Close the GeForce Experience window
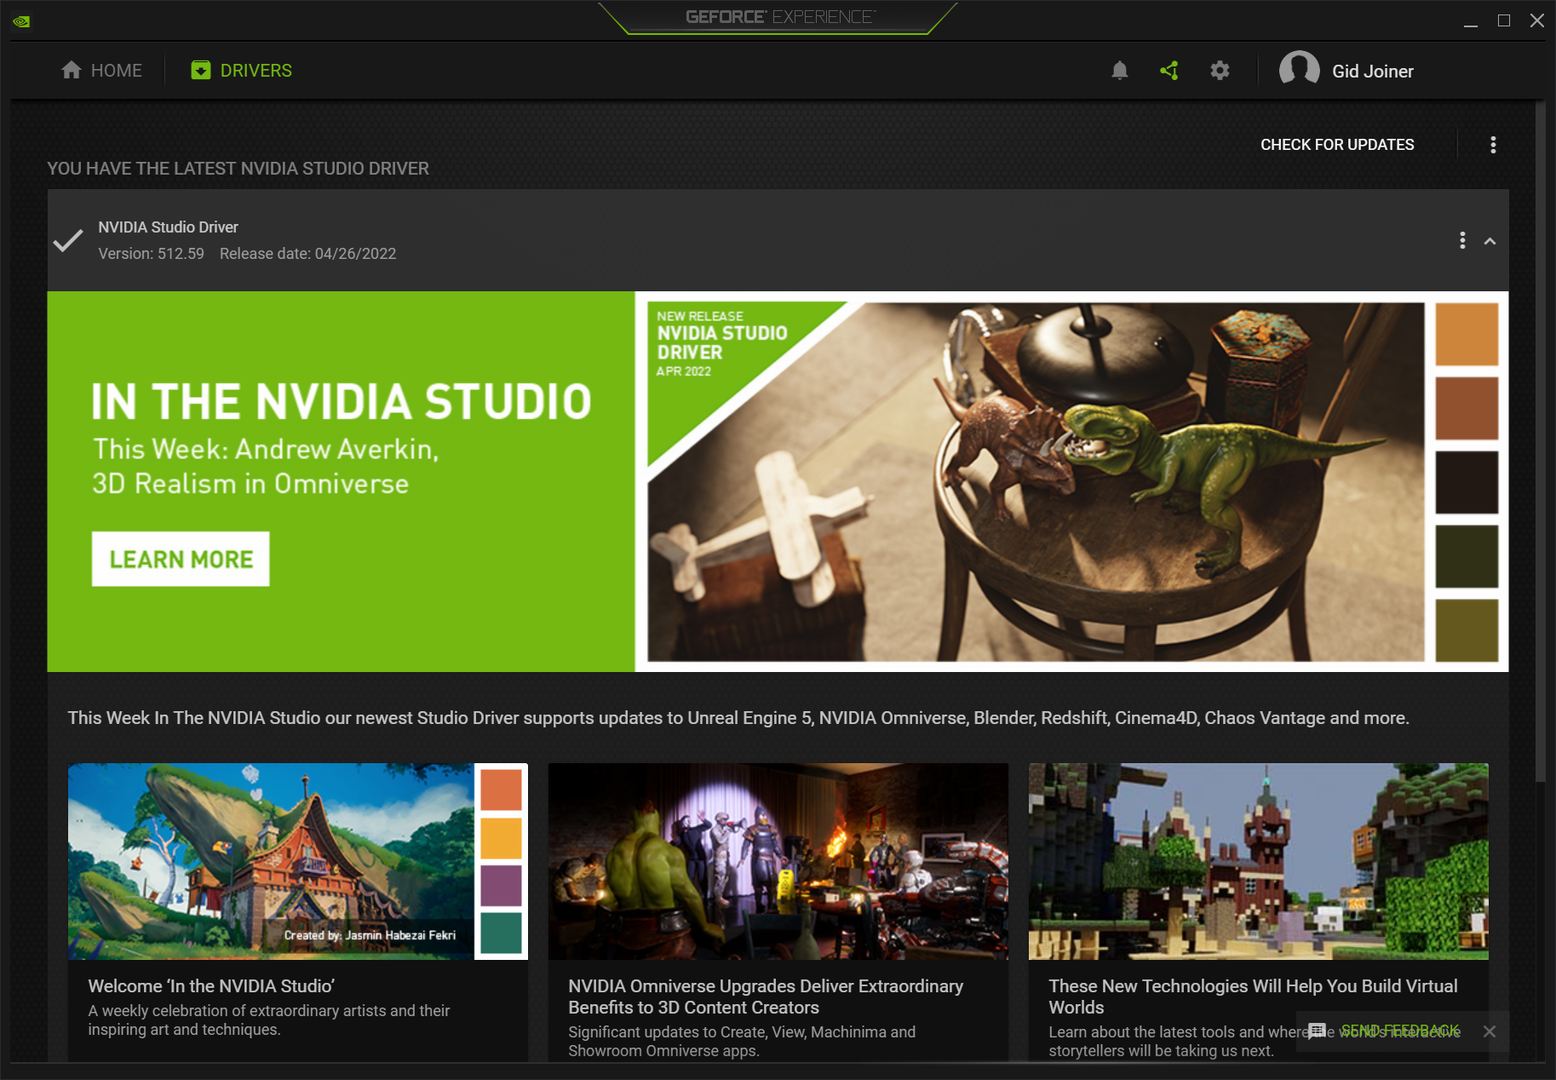The width and height of the screenshot is (1556, 1080). point(1537,21)
